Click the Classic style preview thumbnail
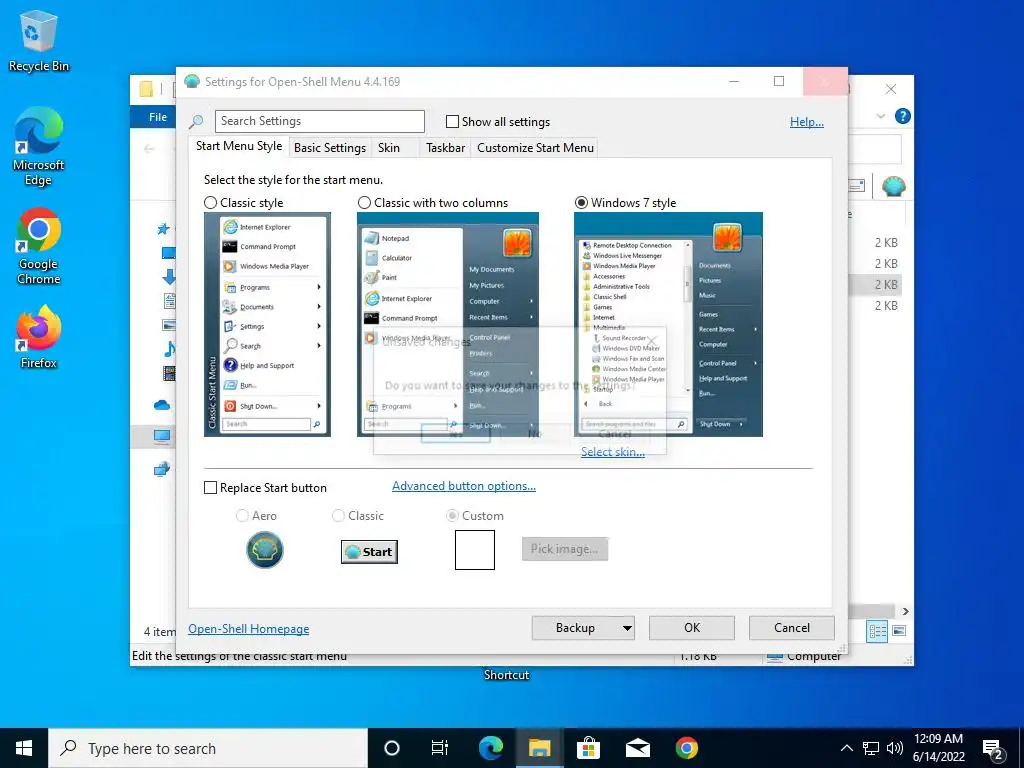Image resolution: width=1024 pixels, height=768 pixels. point(267,325)
